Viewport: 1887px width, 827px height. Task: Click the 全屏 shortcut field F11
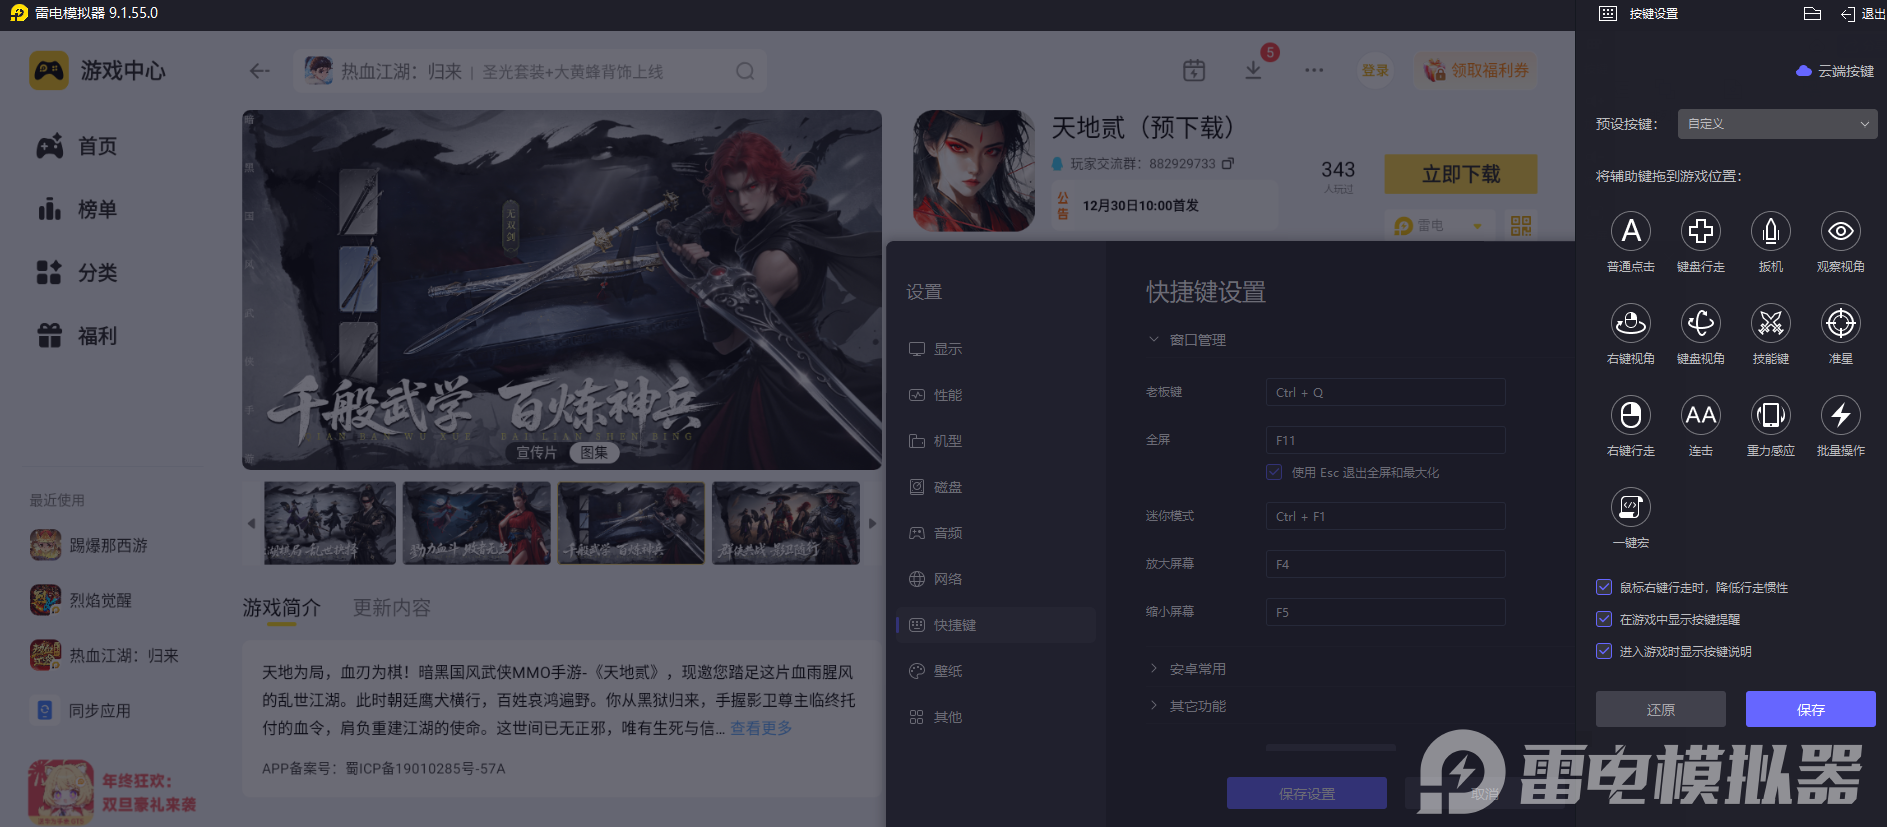pos(1385,440)
